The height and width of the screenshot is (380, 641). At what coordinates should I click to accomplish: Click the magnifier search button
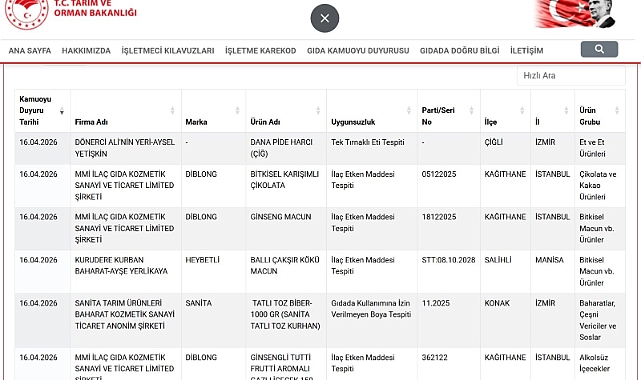tap(599, 49)
